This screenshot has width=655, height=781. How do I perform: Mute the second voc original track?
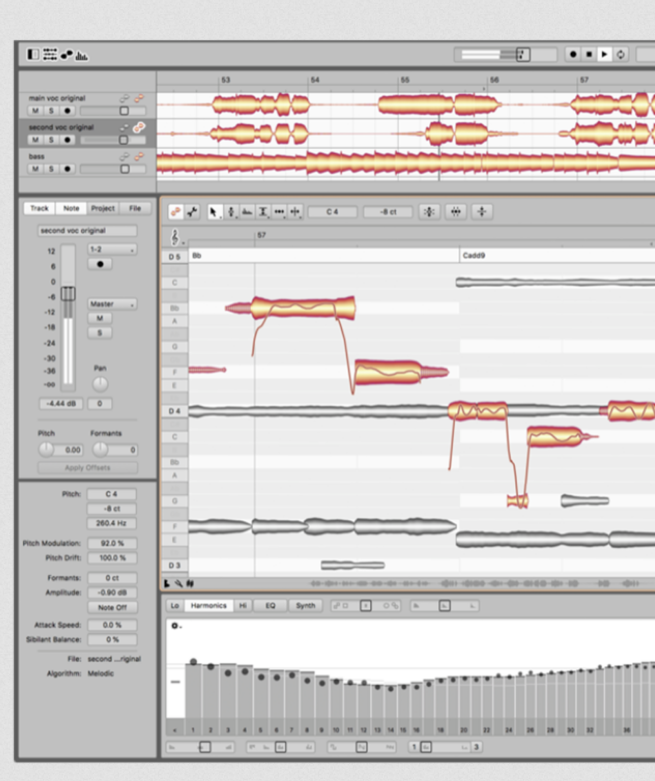point(35,140)
